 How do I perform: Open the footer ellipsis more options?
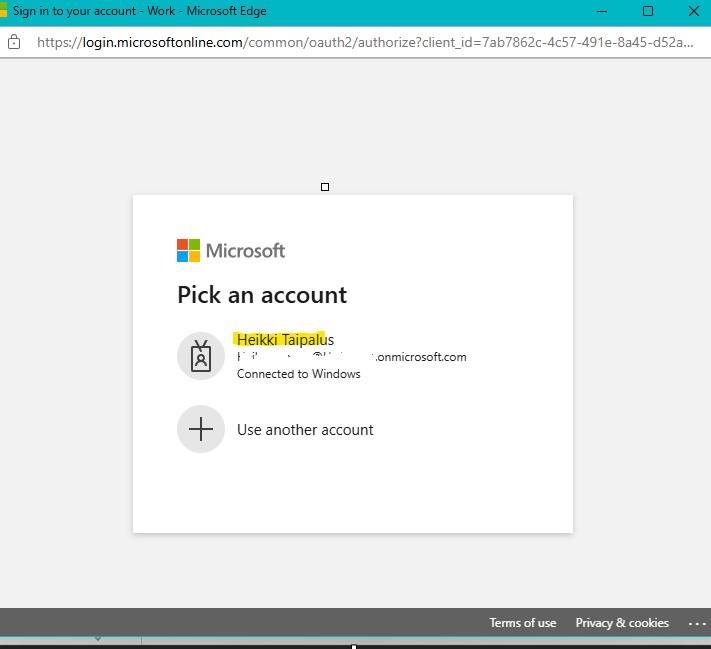point(697,624)
